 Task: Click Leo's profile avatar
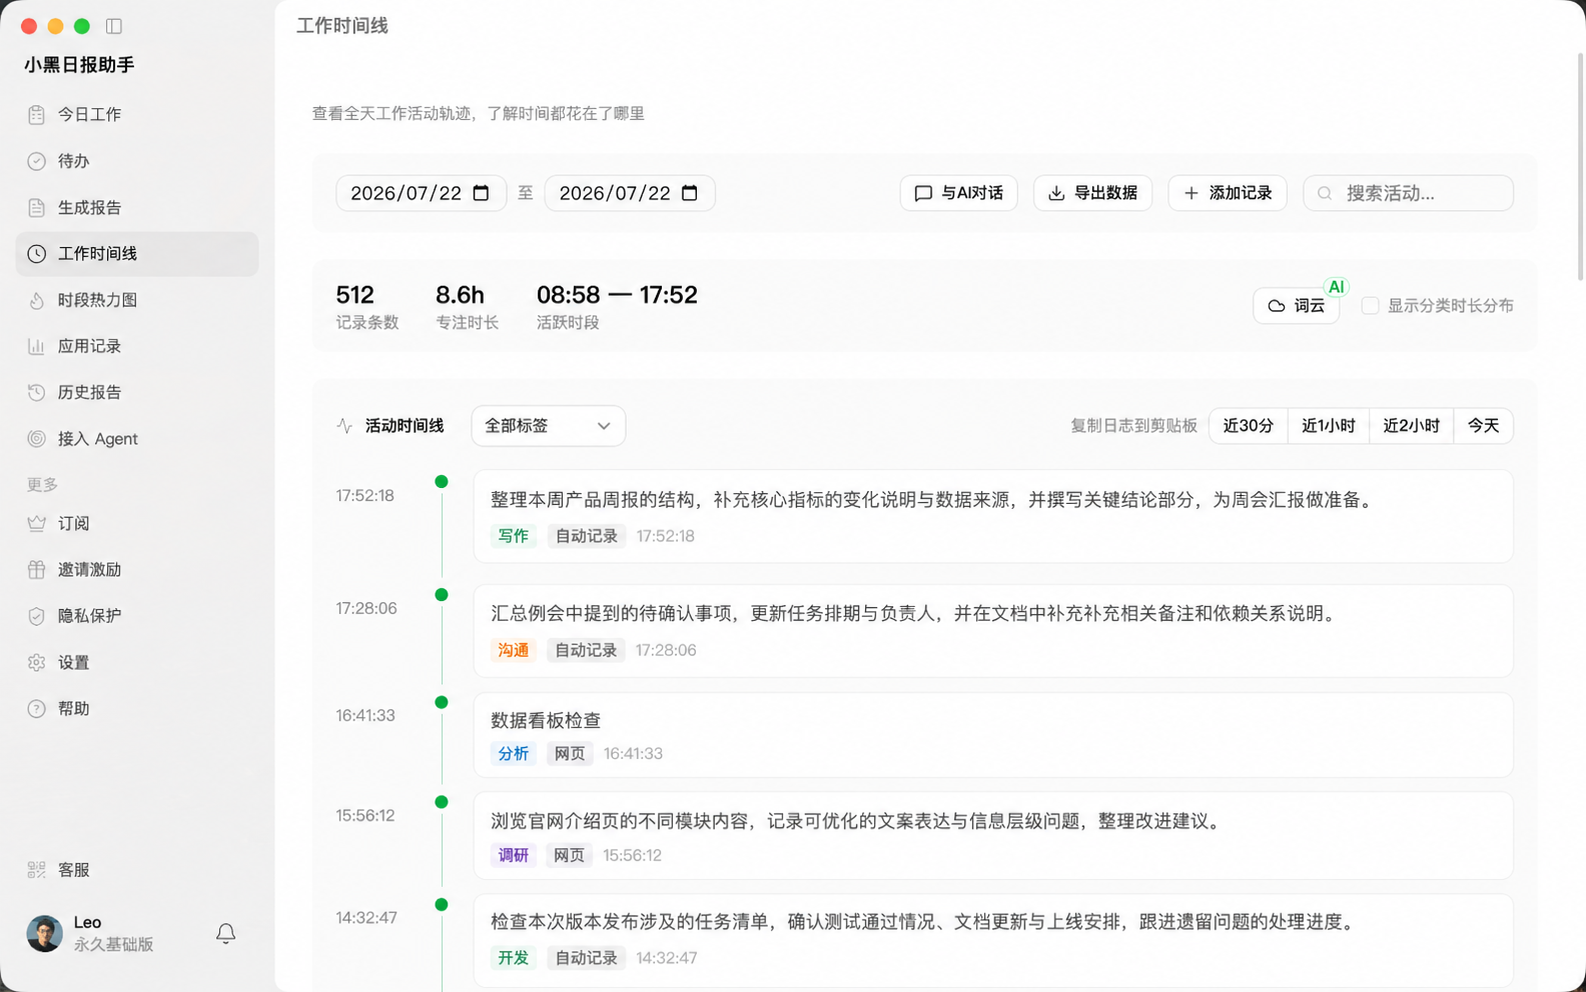(x=44, y=933)
